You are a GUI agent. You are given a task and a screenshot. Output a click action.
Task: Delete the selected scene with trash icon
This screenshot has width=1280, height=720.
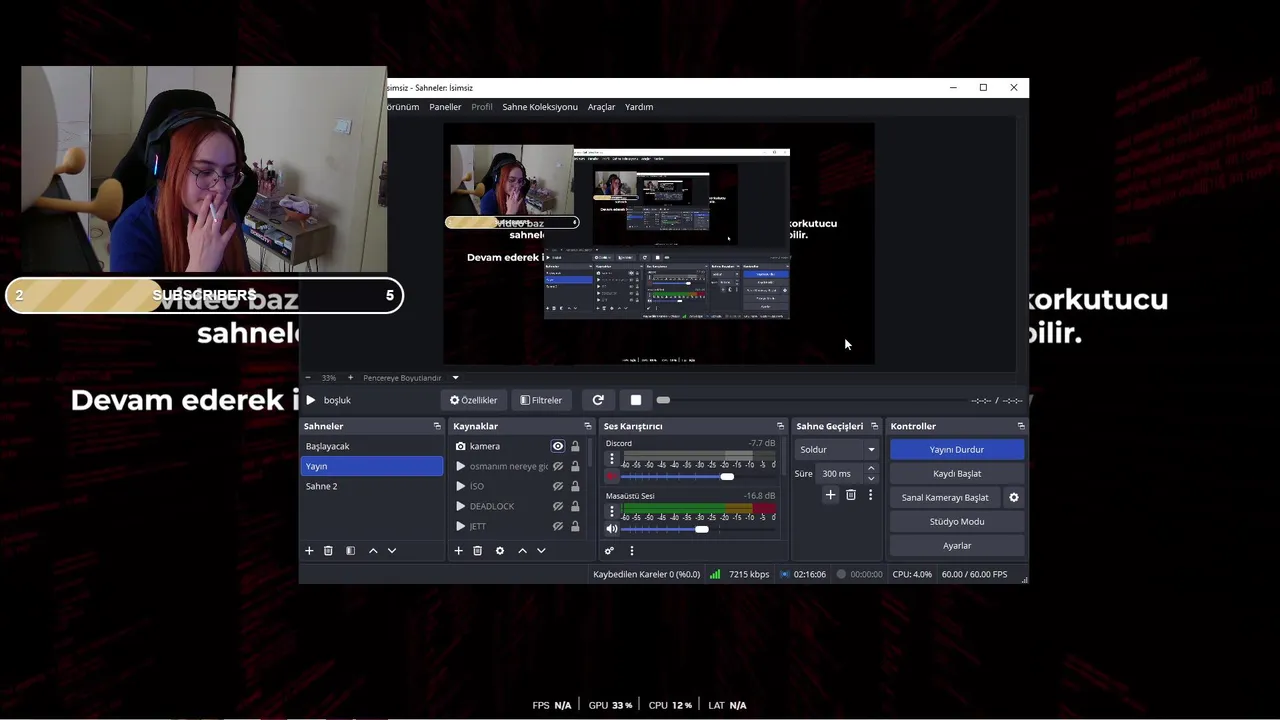[328, 551]
